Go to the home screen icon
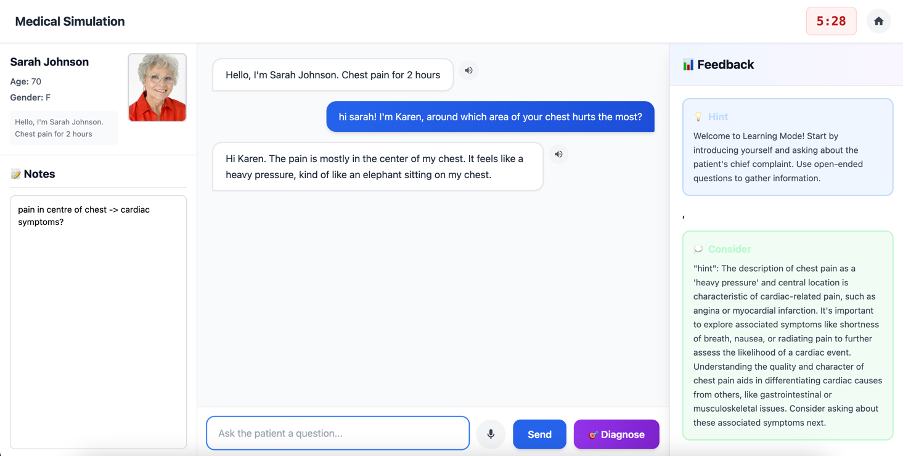The image size is (904, 456). [878, 21]
